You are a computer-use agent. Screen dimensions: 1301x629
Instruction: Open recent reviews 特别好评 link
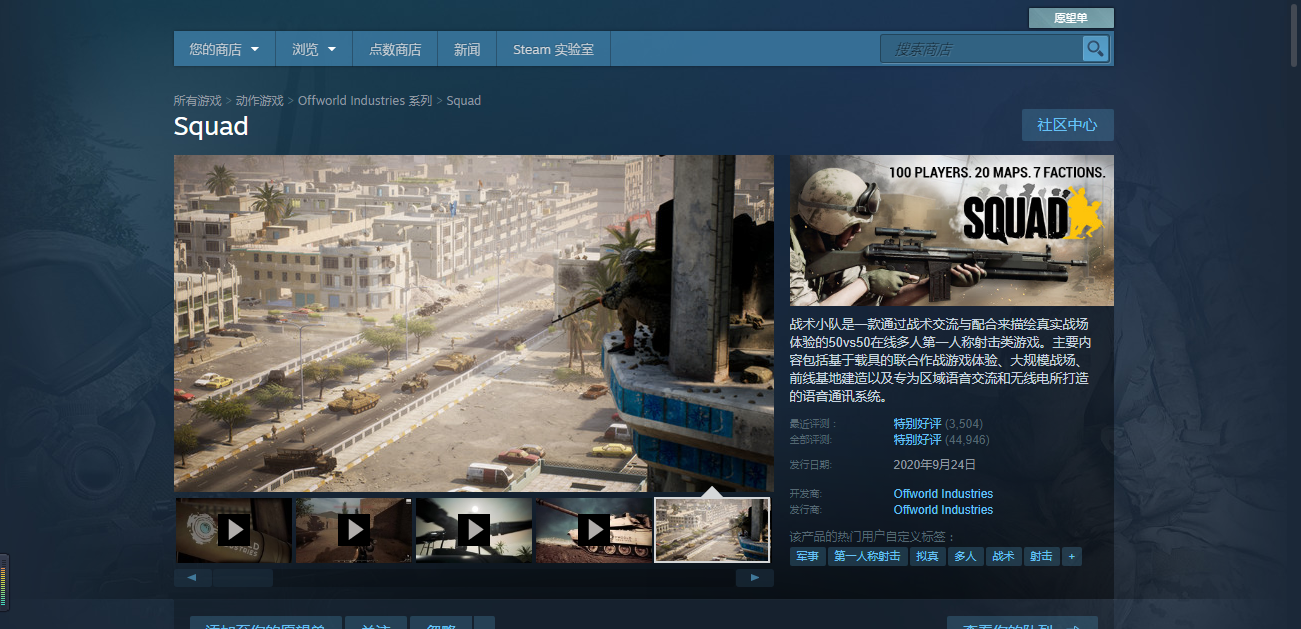pos(918,424)
